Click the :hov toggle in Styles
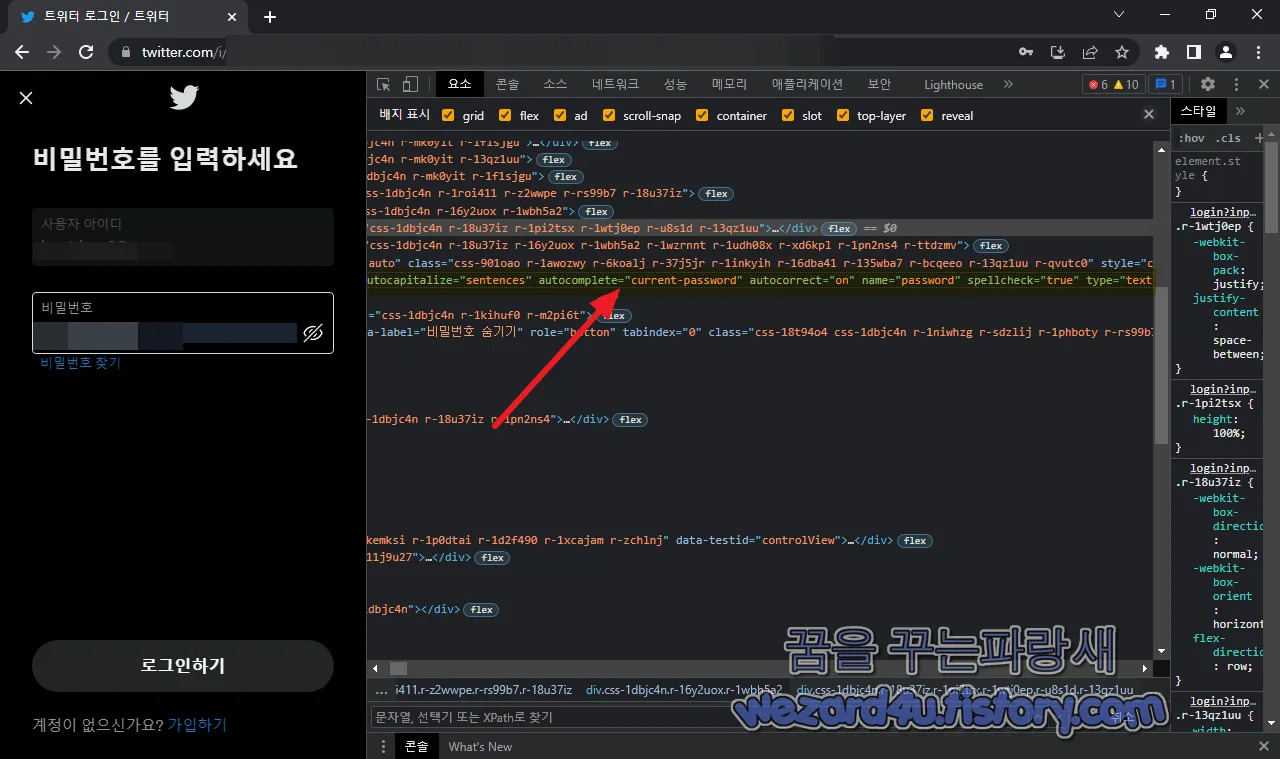1280x759 pixels. tap(1191, 138)
